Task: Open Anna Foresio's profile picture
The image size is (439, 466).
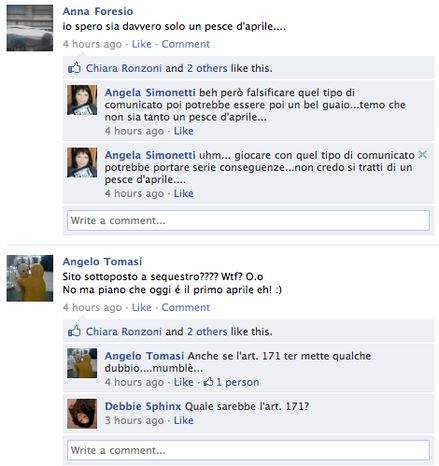Action: coord(30,28)
